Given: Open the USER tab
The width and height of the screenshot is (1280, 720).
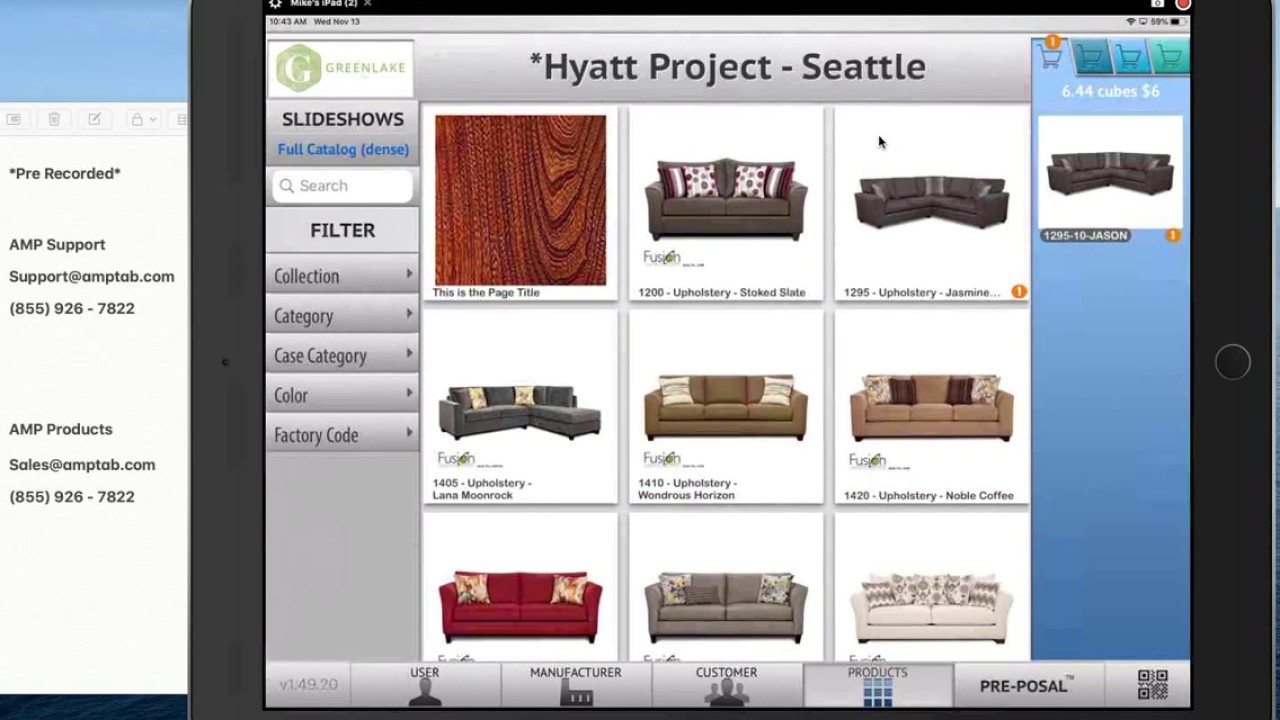Looking at the screenshot, I should point(425,685).
